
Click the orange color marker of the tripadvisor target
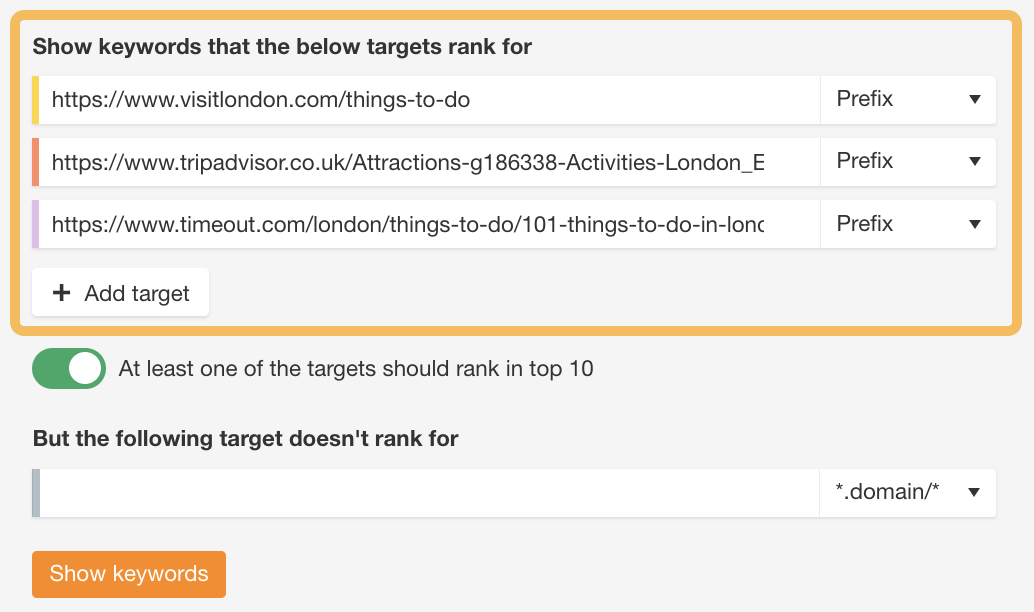coord(36,162)
